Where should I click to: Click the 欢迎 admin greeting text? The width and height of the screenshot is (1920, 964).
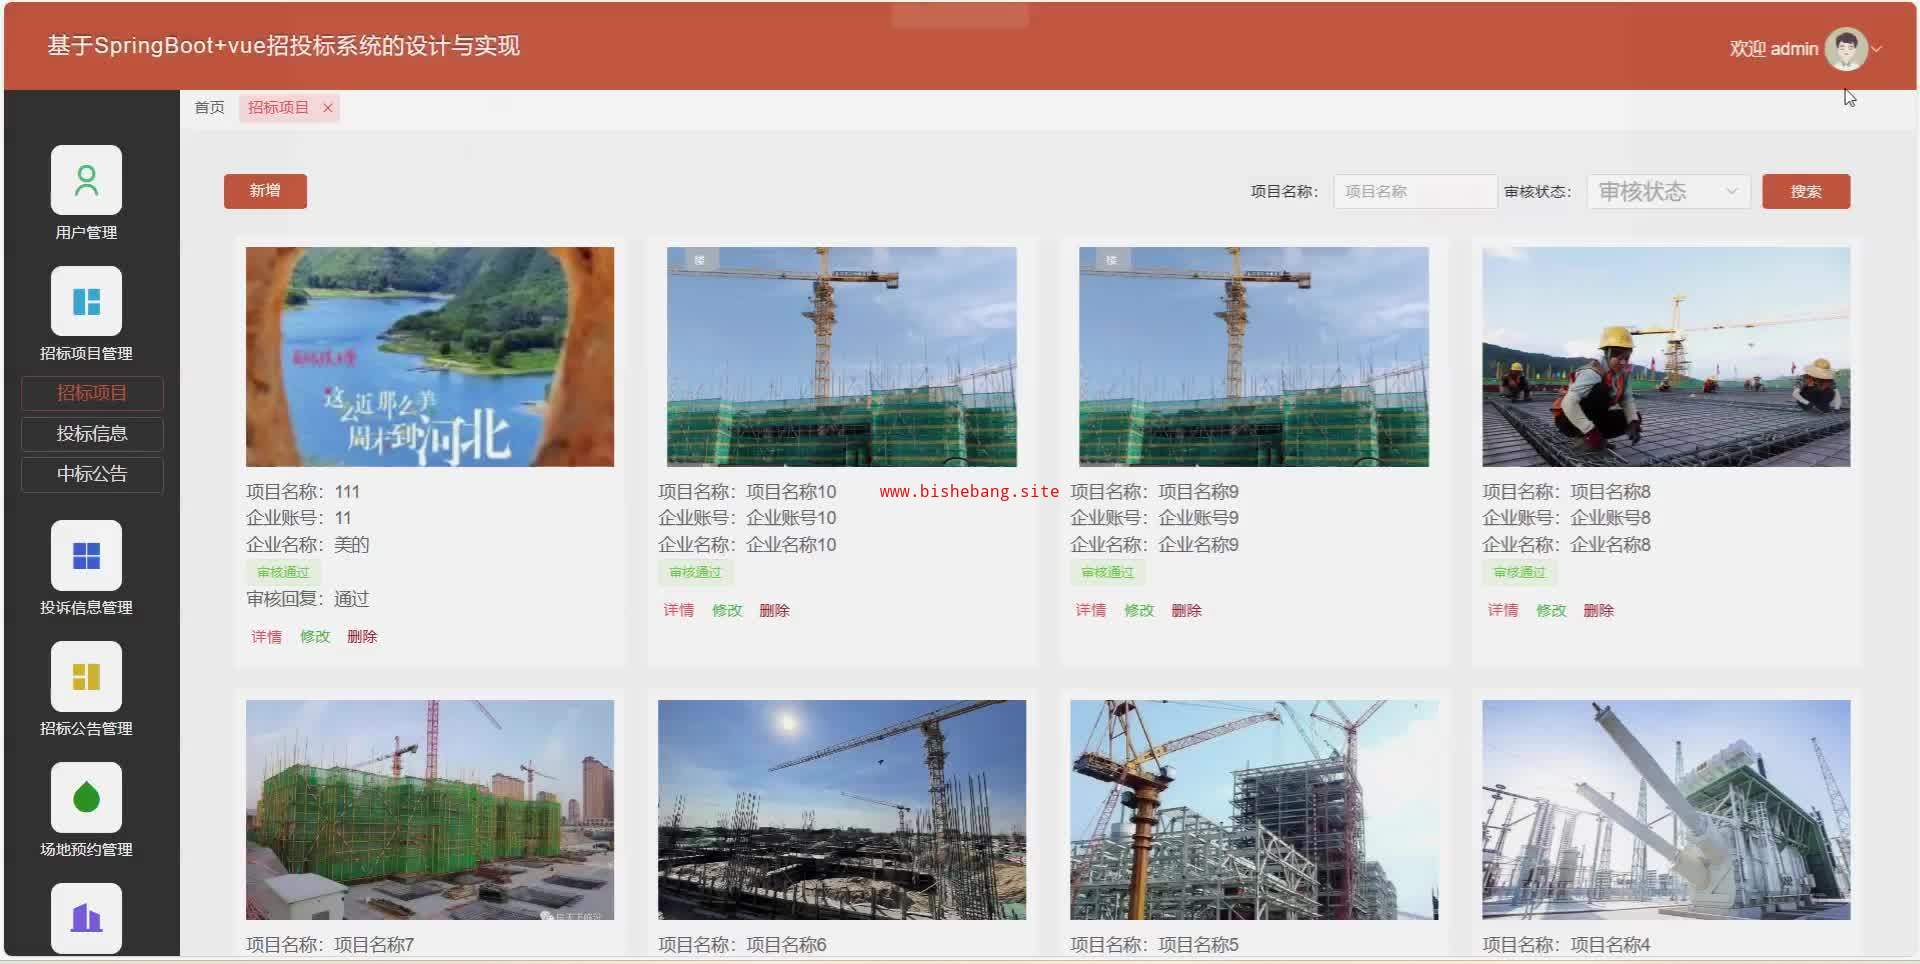point(1774,49)
